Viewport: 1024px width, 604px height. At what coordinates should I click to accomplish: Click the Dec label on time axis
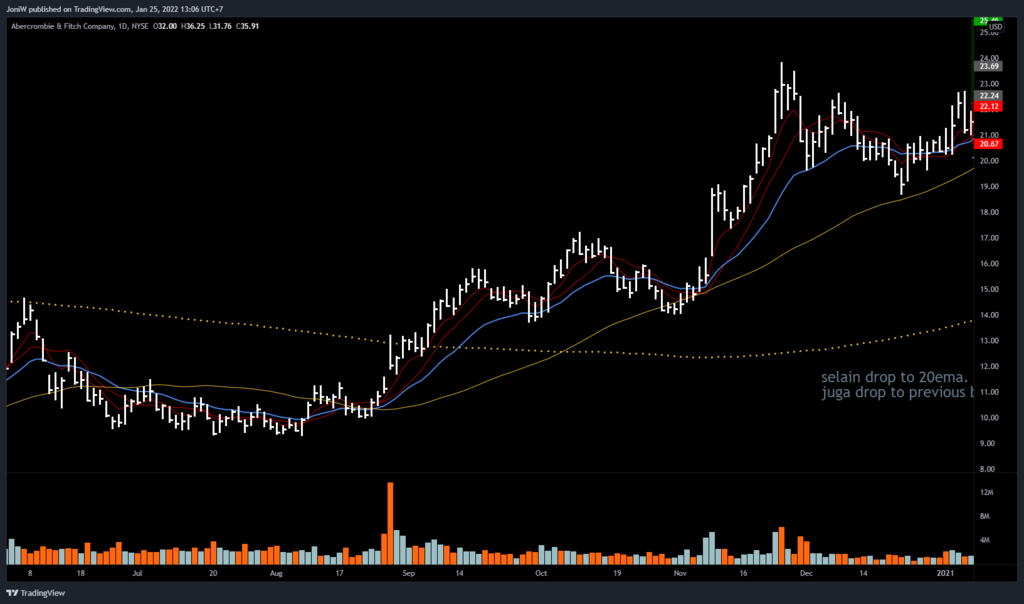(807, 575)
